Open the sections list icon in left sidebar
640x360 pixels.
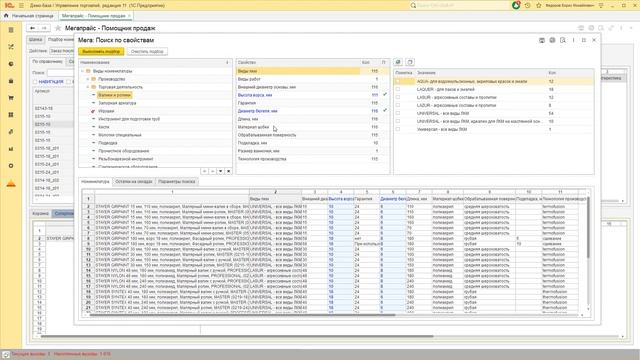pyautogui.click(x=11, y=30)
